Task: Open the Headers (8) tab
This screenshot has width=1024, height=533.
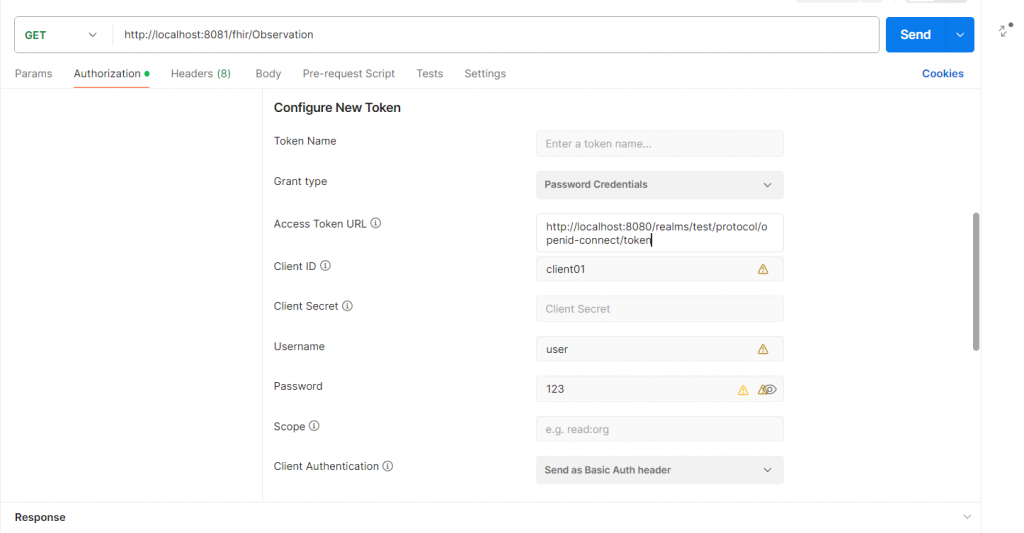Action: point(200,74)
